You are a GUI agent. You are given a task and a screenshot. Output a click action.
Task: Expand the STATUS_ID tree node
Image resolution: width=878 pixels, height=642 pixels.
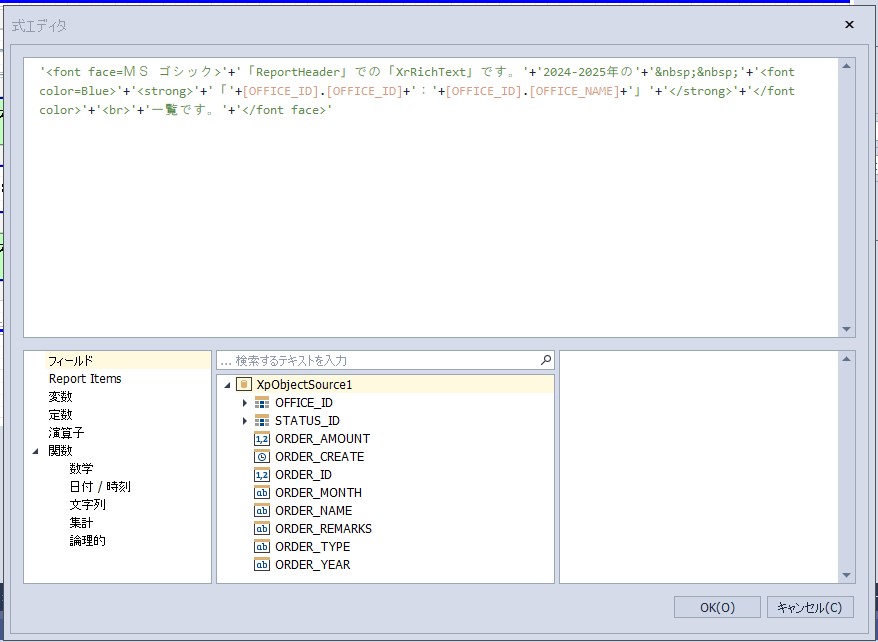coord(244,420)
